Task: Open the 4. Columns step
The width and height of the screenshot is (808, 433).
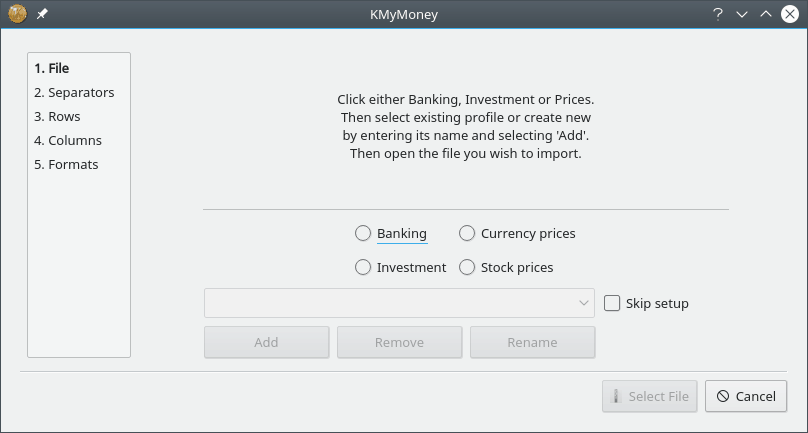Action: [x=68, y=141]
